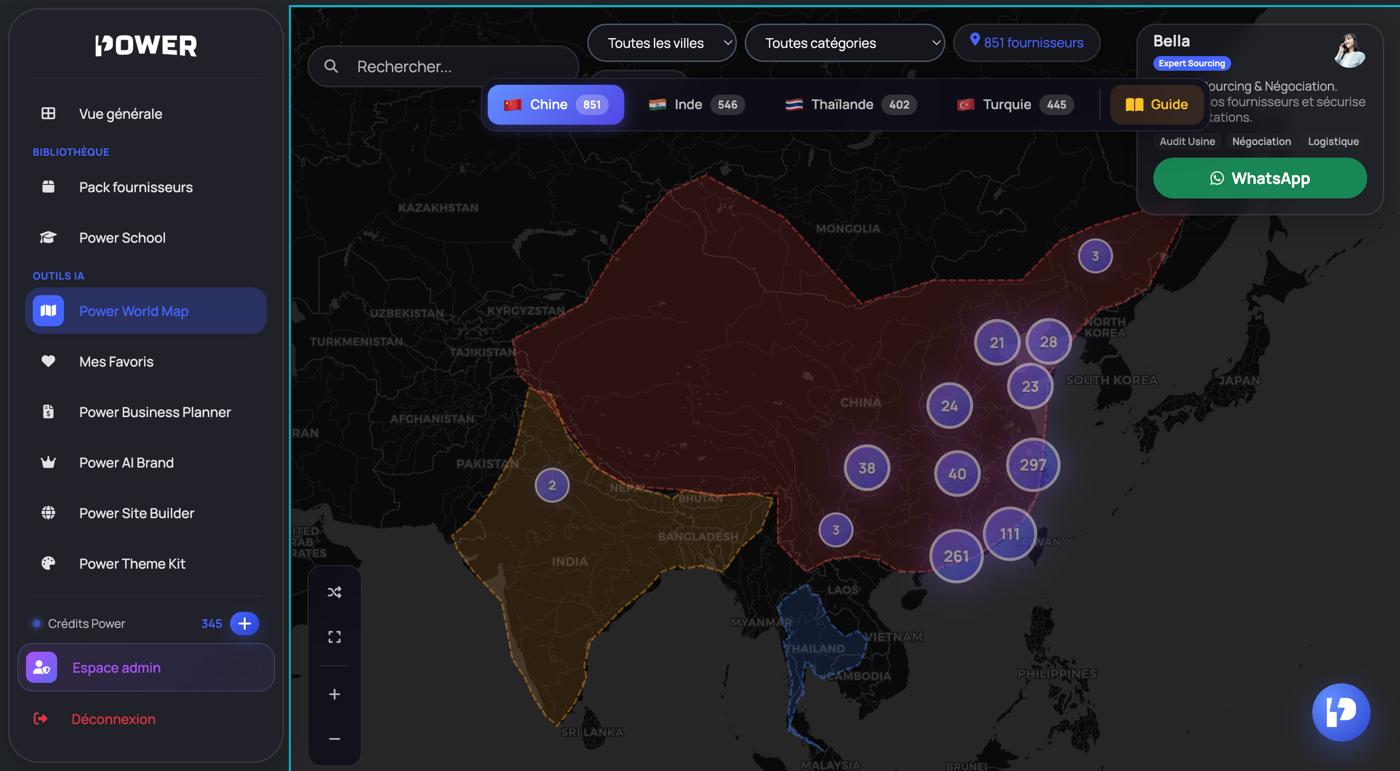The image size is (1400, 771).
Task: Open the Toutes les villes dropdown
Action: click(662, 43)
